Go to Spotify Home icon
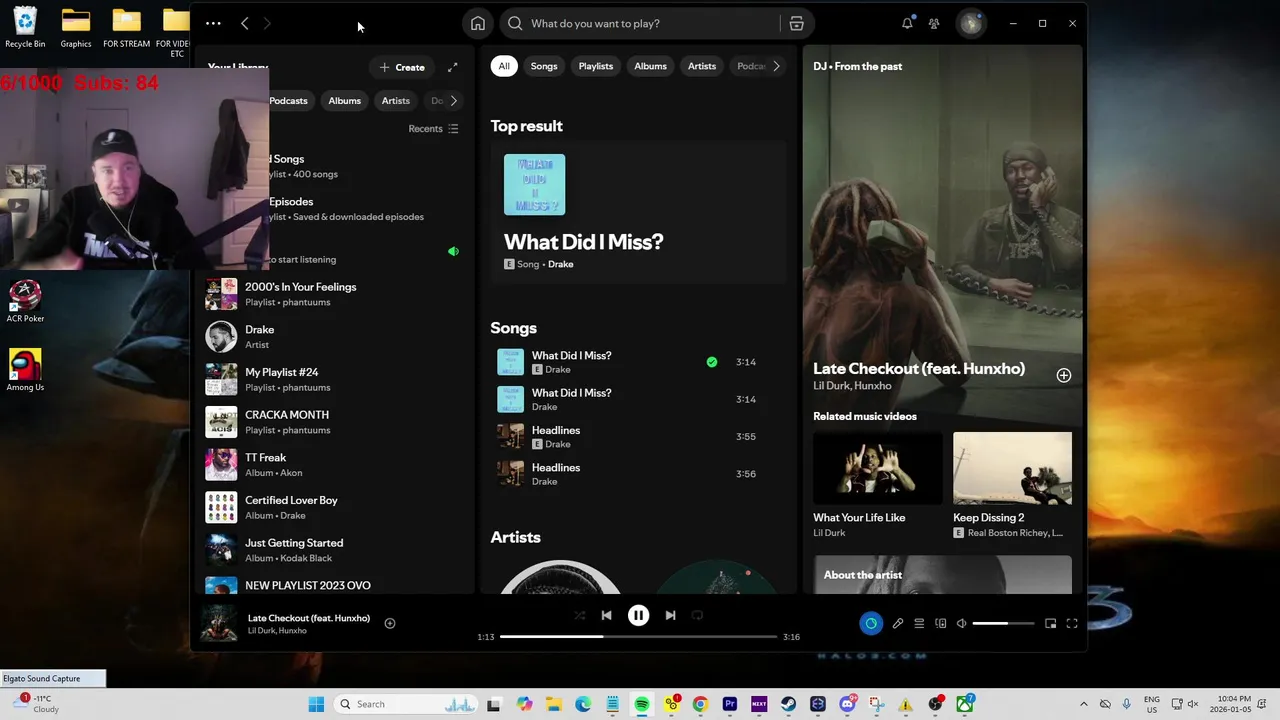 (x=478, y=23)
